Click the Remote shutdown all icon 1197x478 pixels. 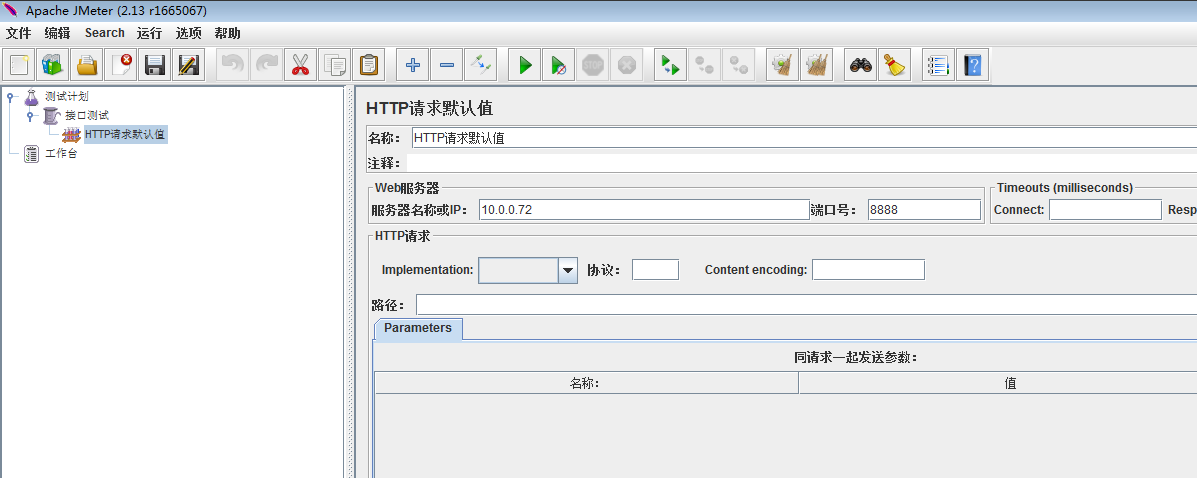738,65
